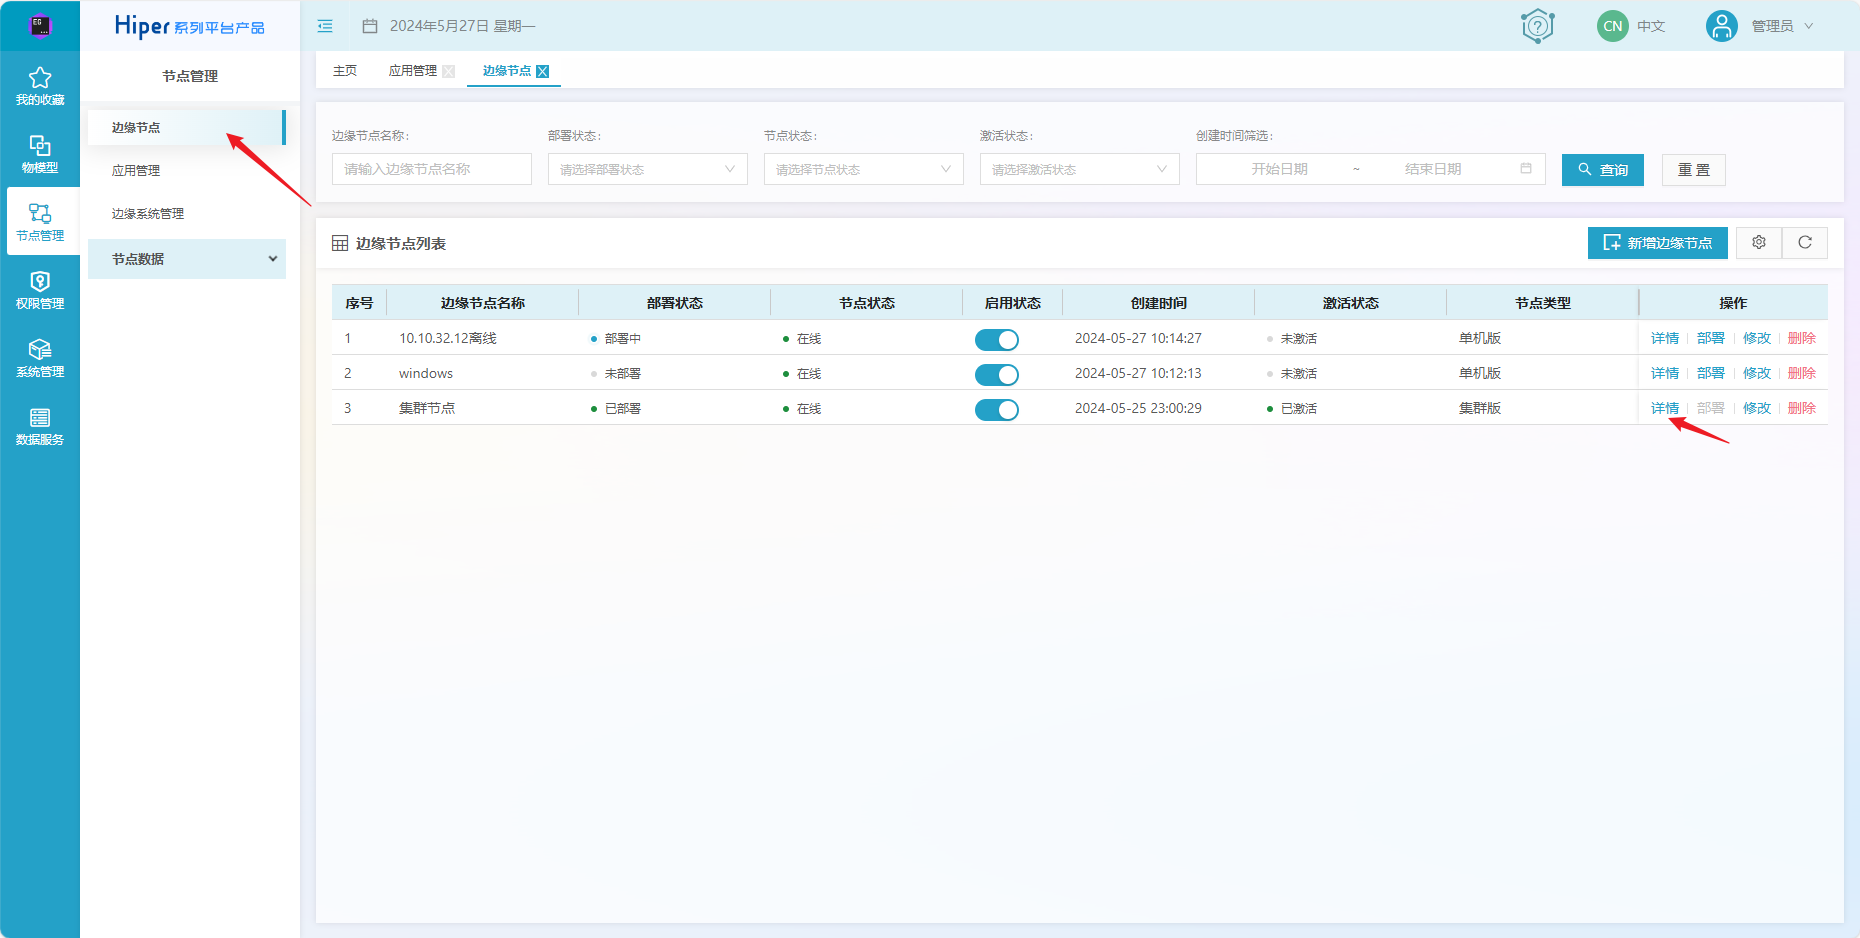Click 删除 for 集群节点

click(1802, 408)
